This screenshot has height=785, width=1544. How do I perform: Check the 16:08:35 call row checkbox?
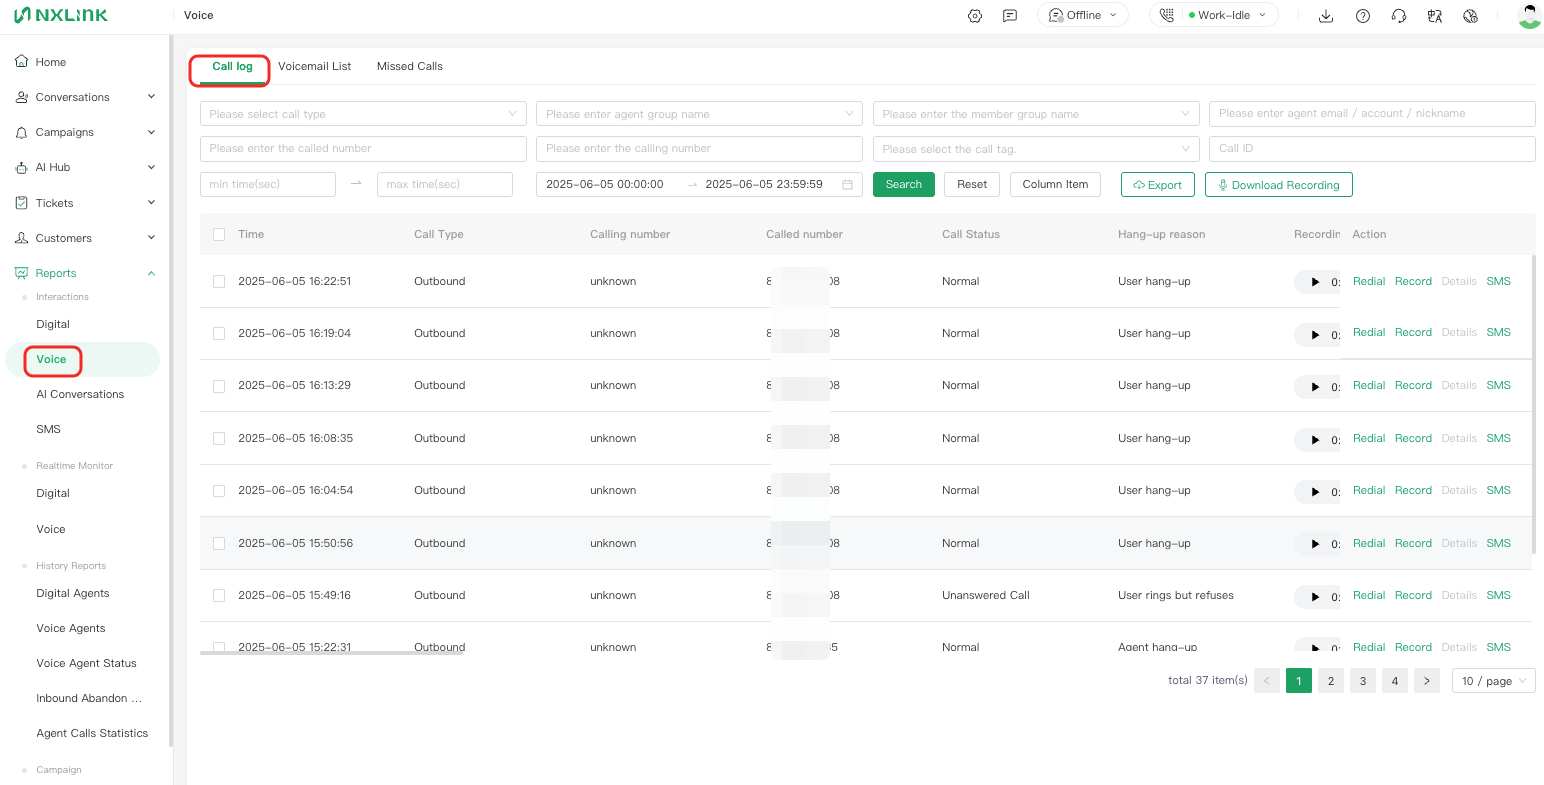(x=219, y=439)
